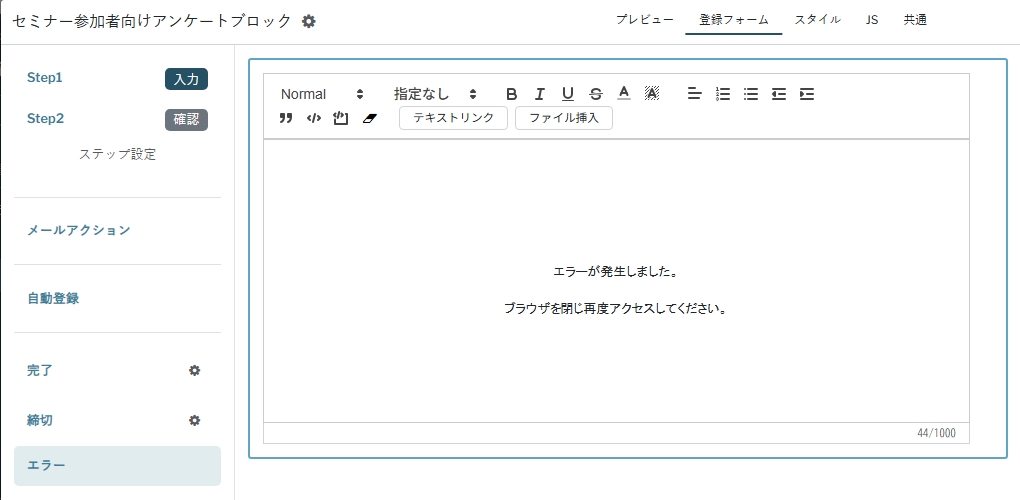The image size is (1020, 500).
Task: Open the 指定なし dropdown
Action: [435, 94]
